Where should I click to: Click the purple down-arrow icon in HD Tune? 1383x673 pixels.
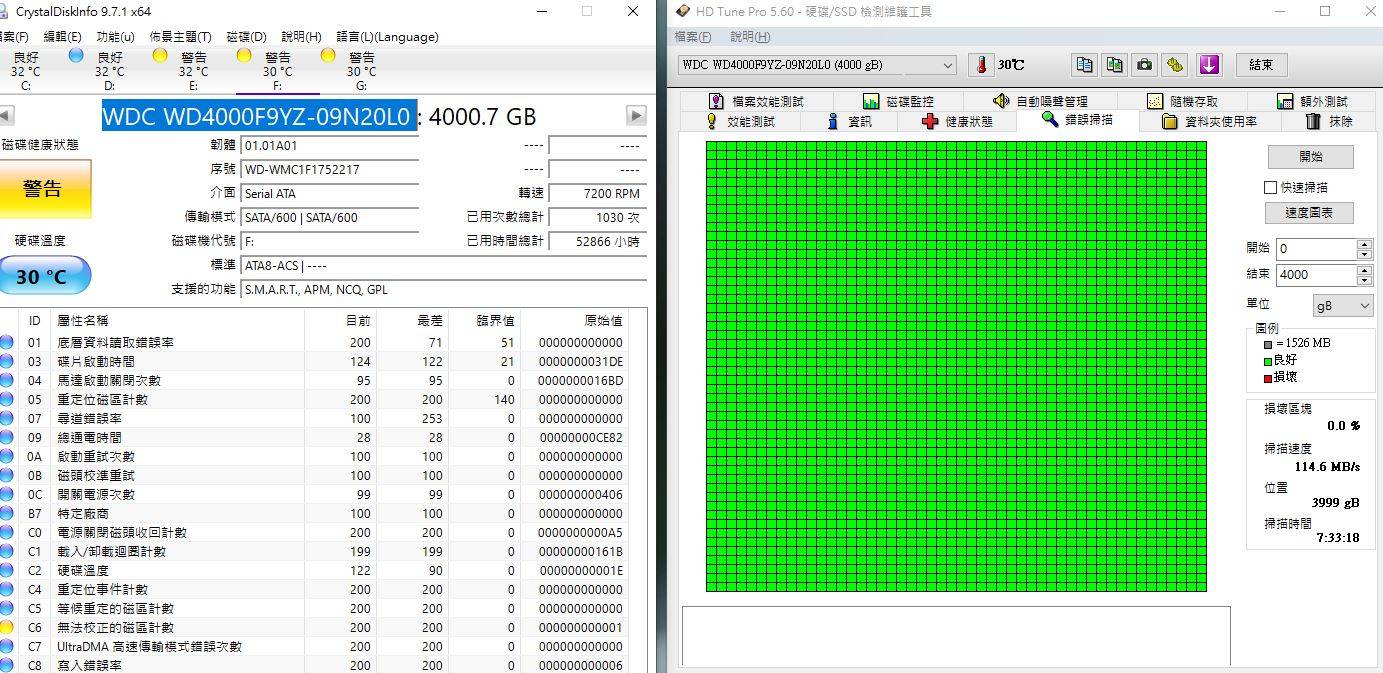[x=1210, y=65]
